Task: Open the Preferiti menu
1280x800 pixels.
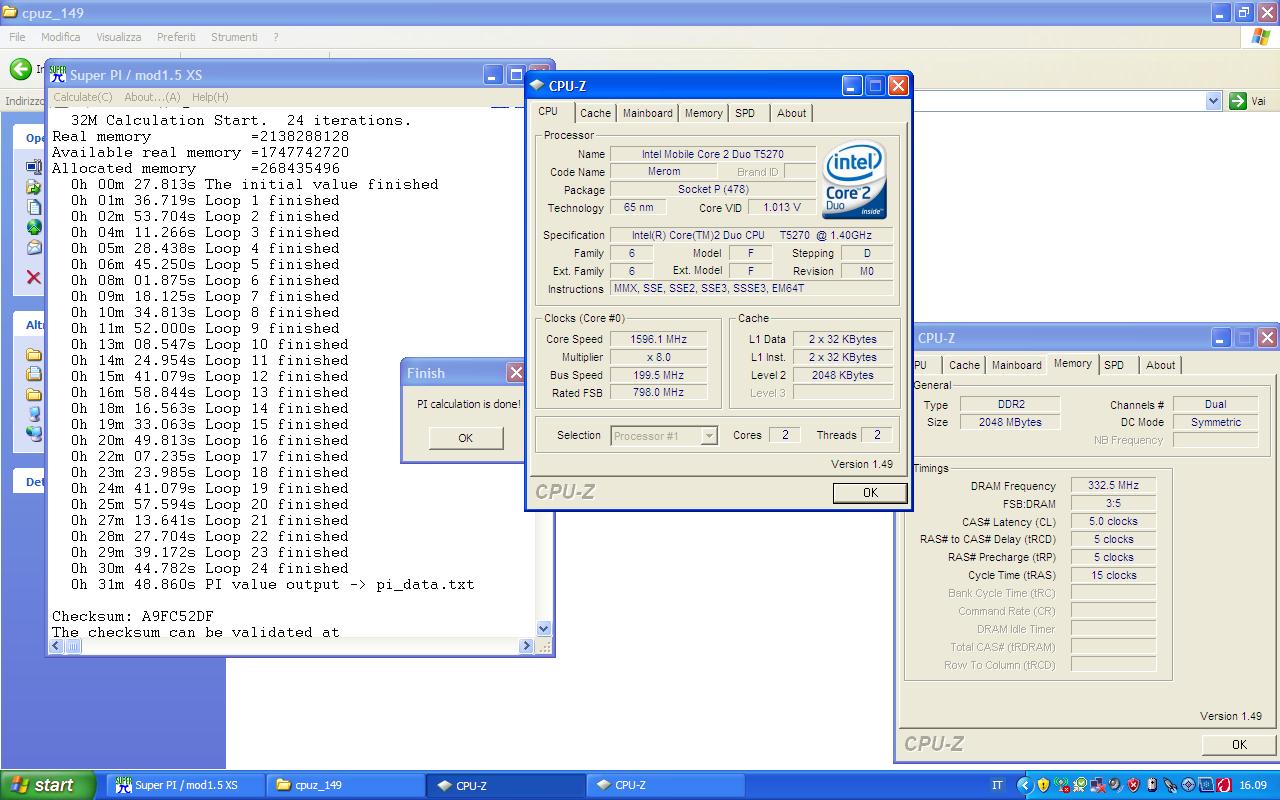Action: click(176, 37)
